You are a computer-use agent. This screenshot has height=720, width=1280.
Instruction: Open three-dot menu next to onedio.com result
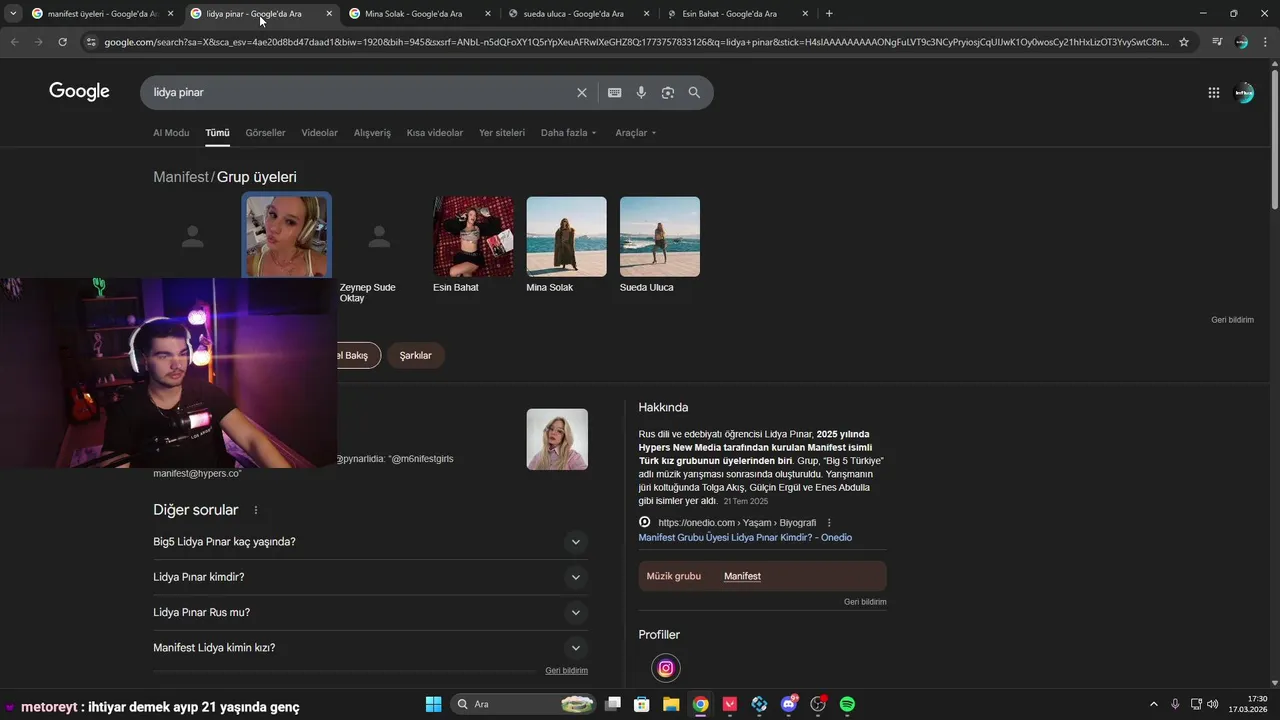pyautogui.click(x=829, y=522)
